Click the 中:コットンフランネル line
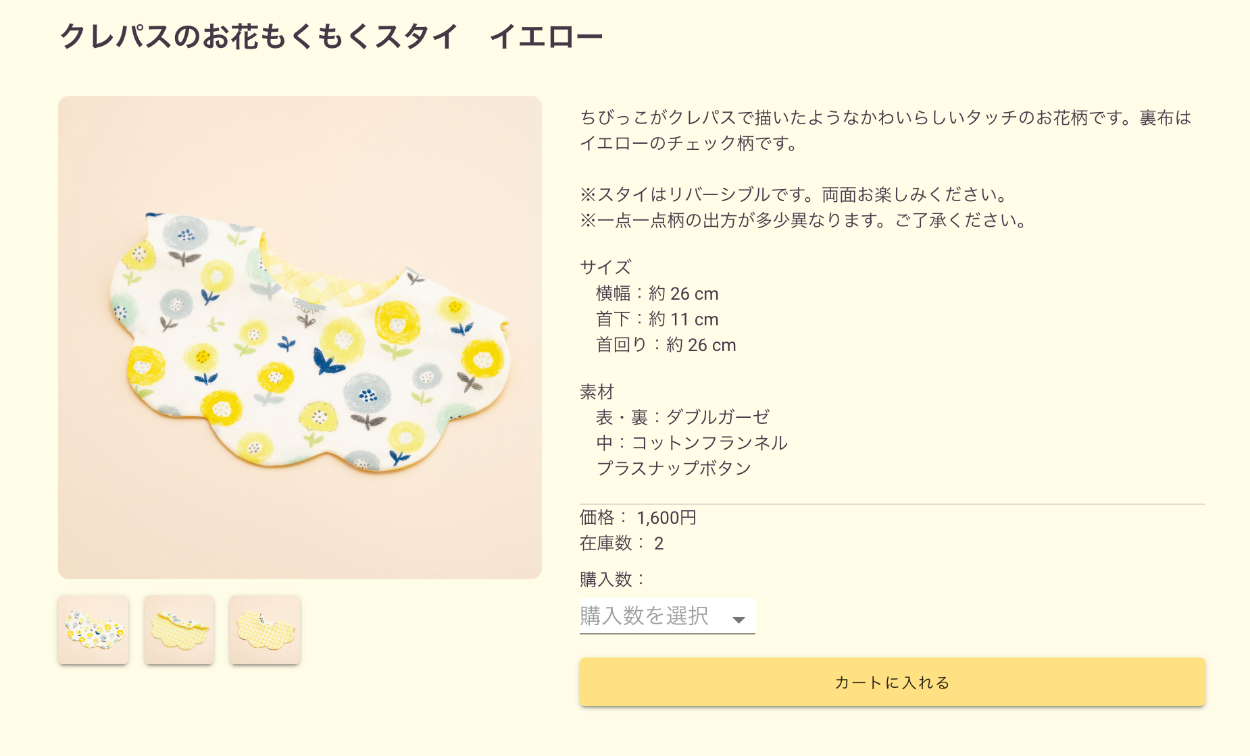This screenshot has width=1250, height=756. tap(691, 443)
